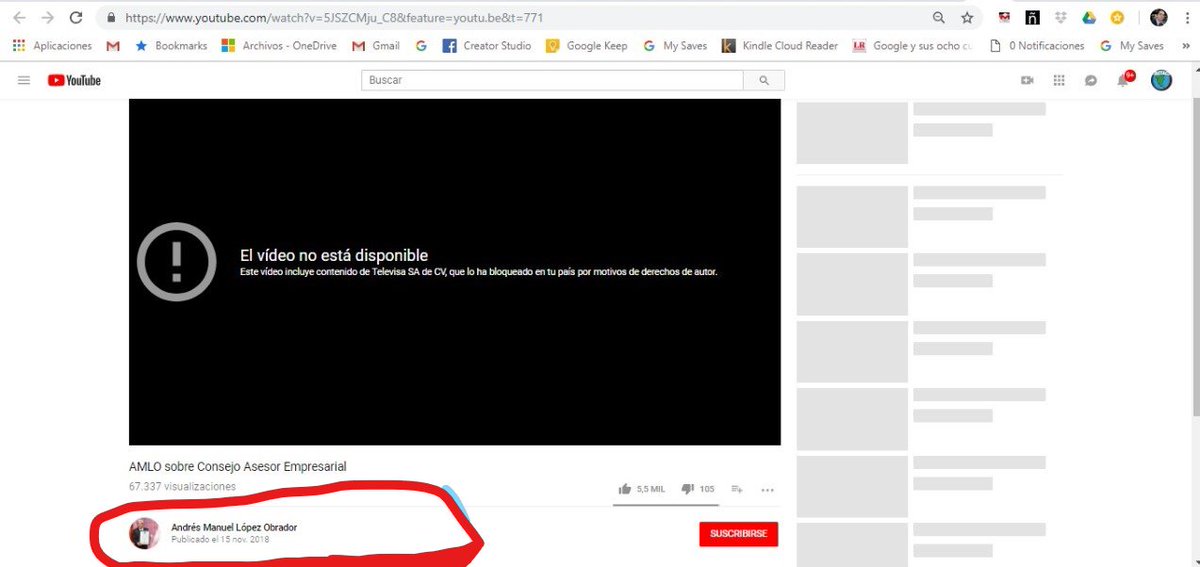The width and height of the screenshot is (1200, 567).
Task: Open the YouTube account avatar menu
Action: (x=1161, y=80)
